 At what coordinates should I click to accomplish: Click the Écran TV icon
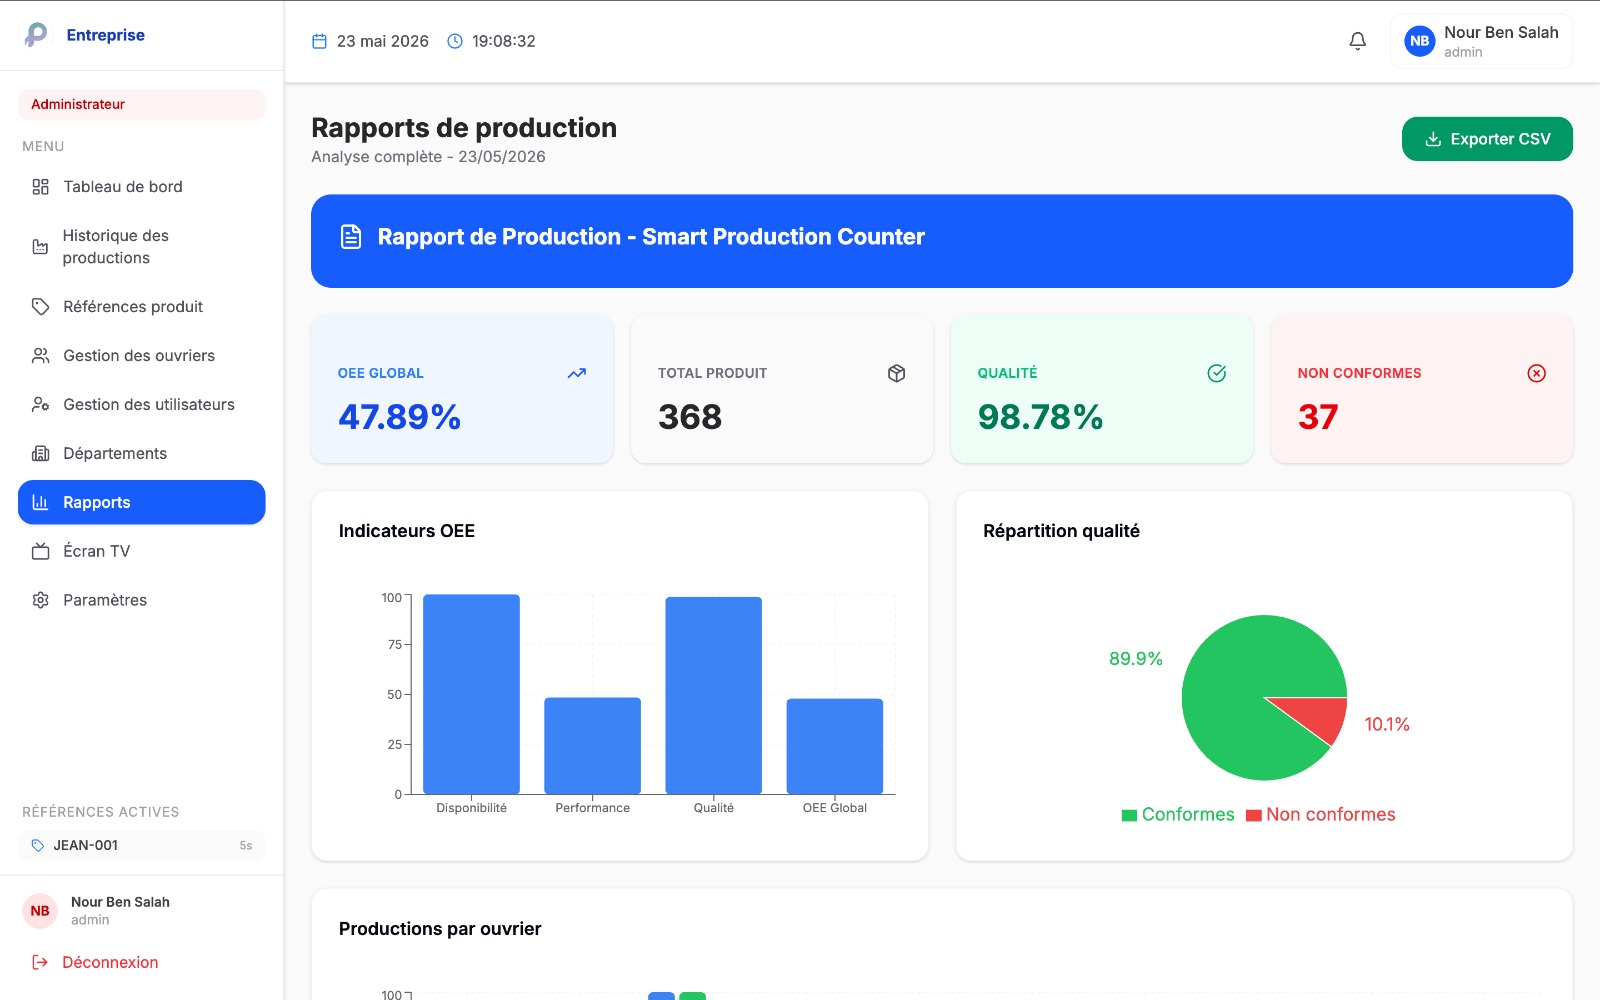[x=40, y=551]
